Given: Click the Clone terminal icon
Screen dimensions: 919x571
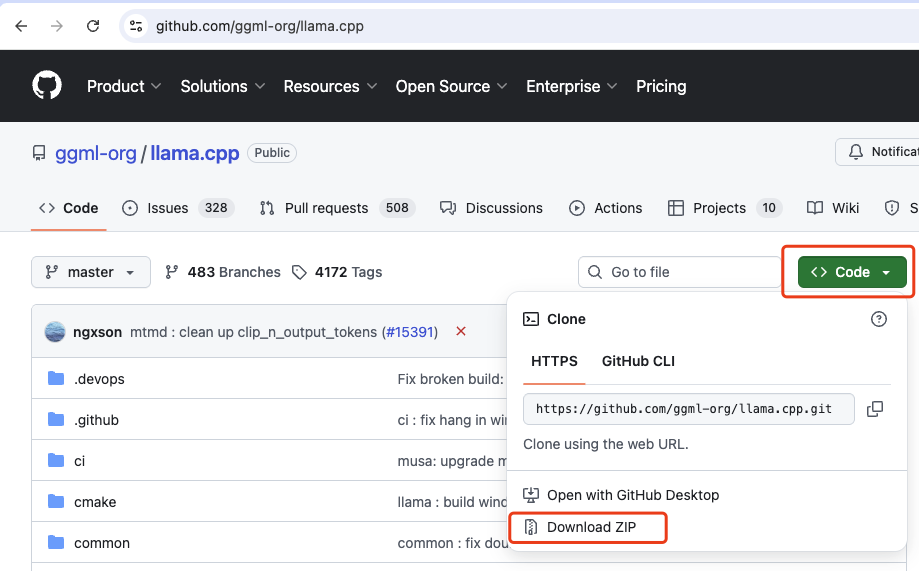Looking at the screenshot, I should (531, 319).
